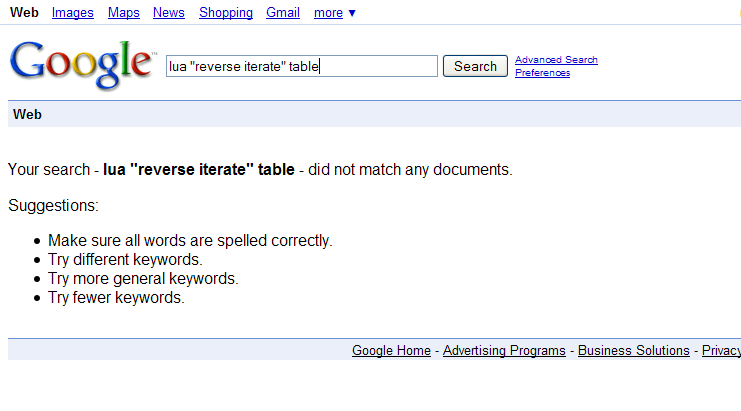Select the Shopping link
741x411 pixels.
[x=226, y=13]
